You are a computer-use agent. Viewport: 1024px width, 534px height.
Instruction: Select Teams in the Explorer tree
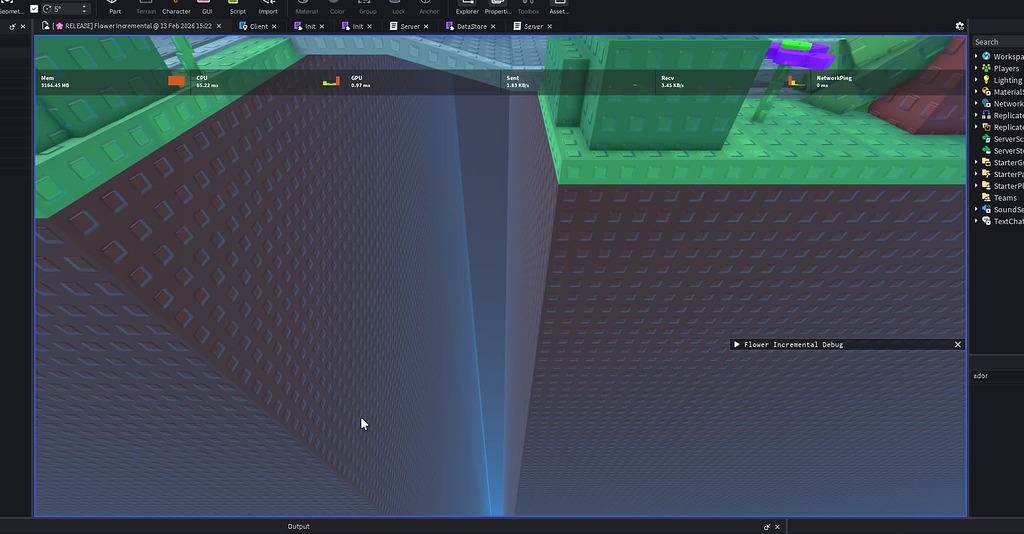pos(999,198)
